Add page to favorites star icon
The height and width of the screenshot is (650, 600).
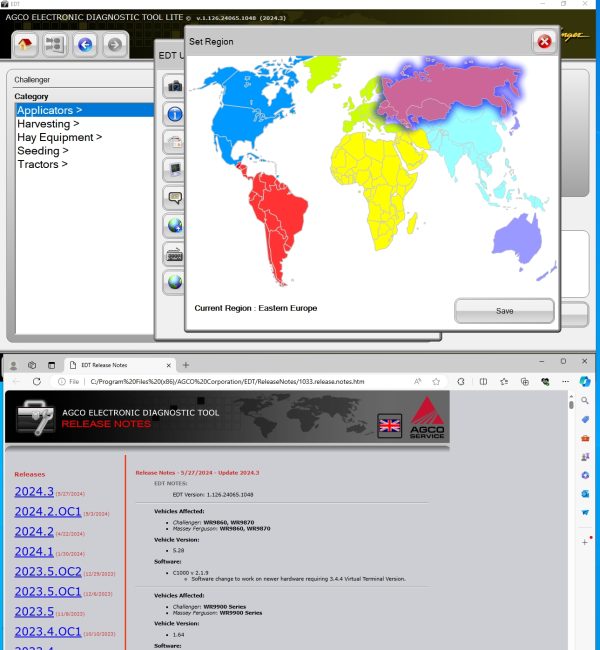(x=436, y=381)
